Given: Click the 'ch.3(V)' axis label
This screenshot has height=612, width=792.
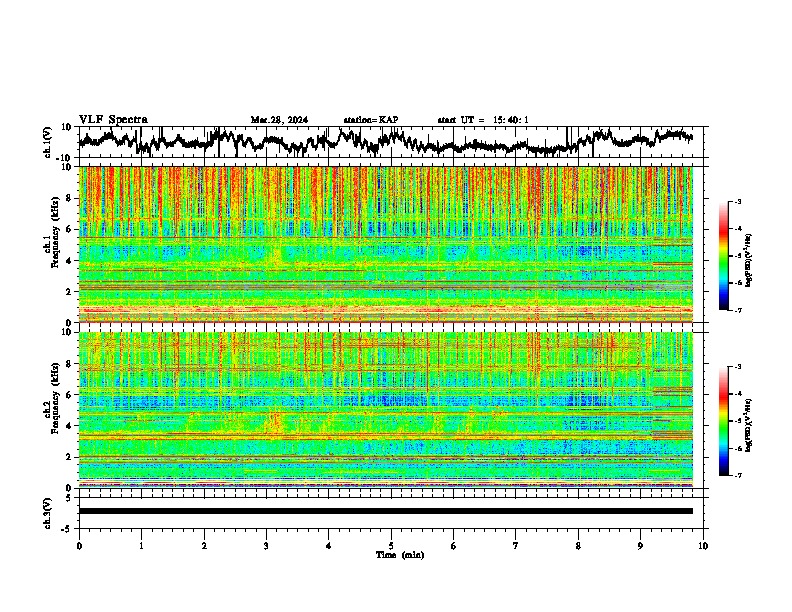Looking at the screenshot, I should (48, 513).
